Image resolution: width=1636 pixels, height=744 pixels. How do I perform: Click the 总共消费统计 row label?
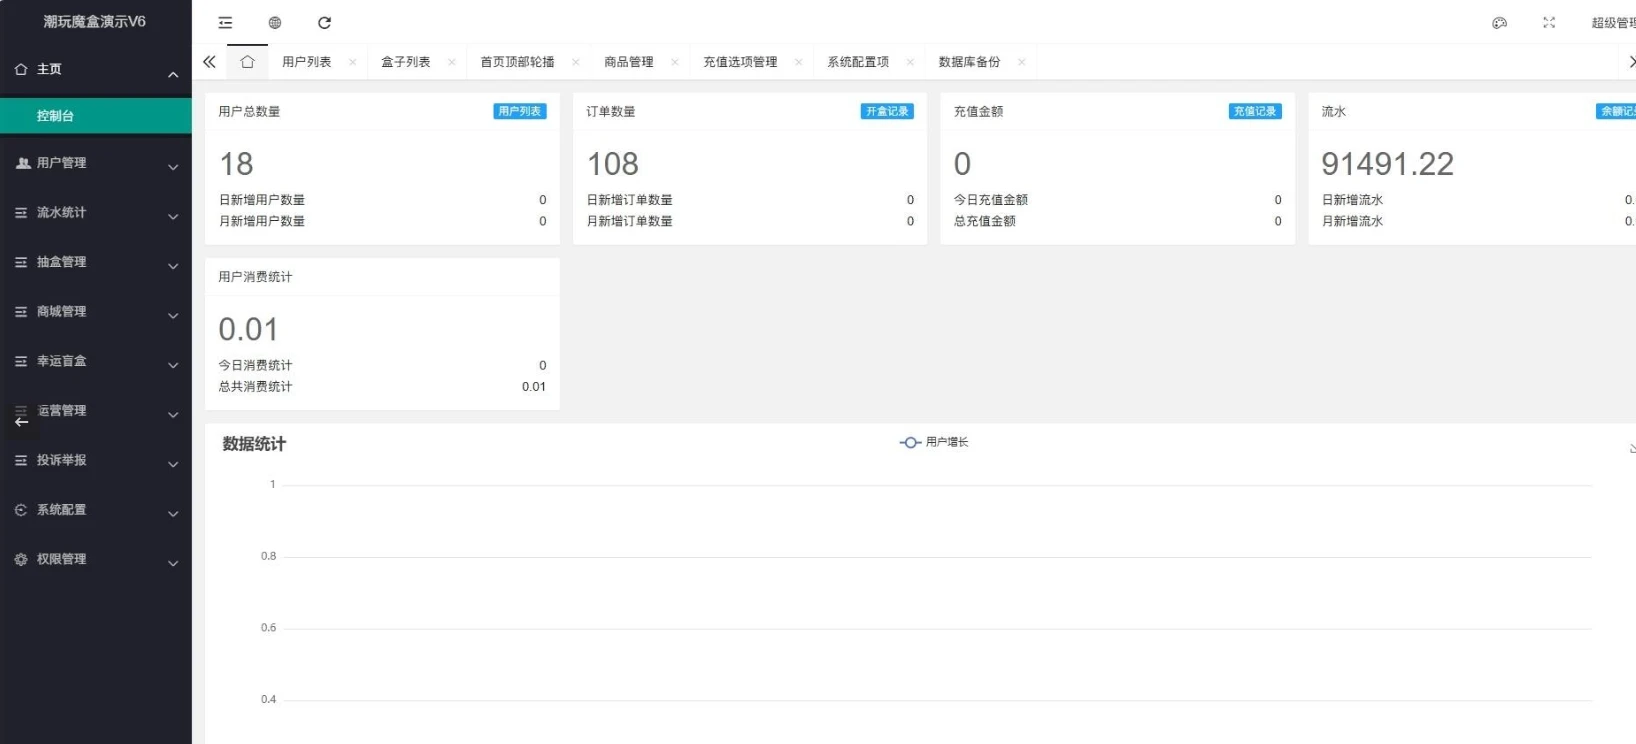point(255,387)
